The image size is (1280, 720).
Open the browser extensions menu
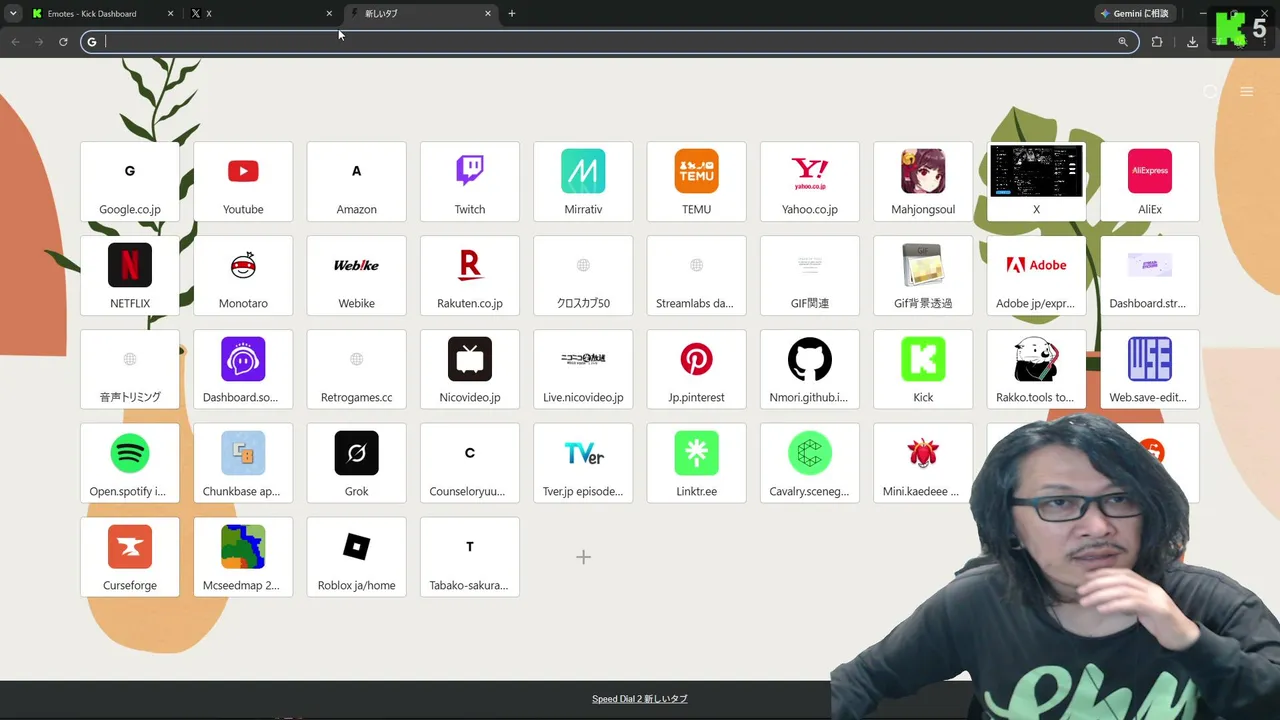click(1157, 42)
